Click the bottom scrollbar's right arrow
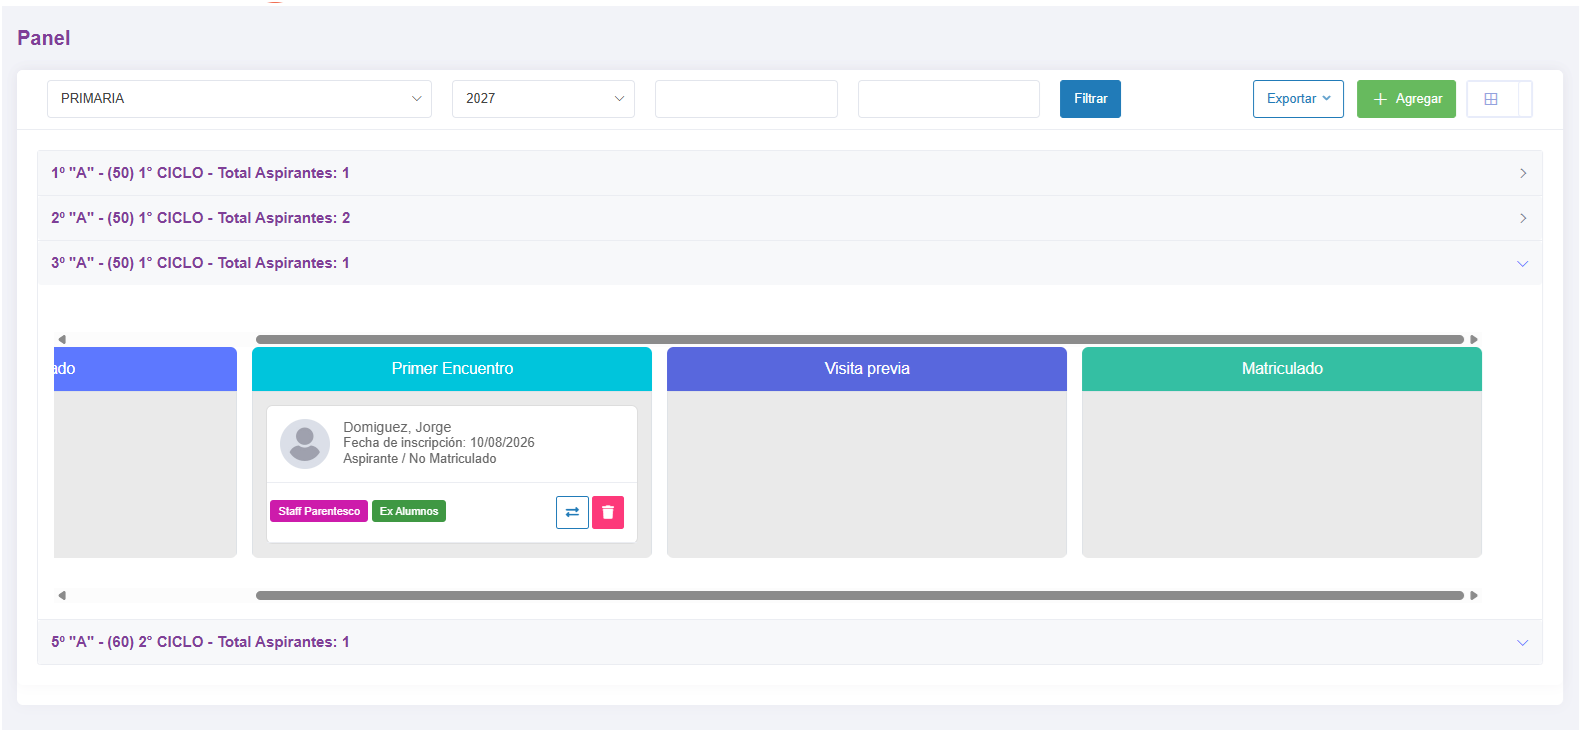The image size is (1581, 732). click(x=1474, y=595)
